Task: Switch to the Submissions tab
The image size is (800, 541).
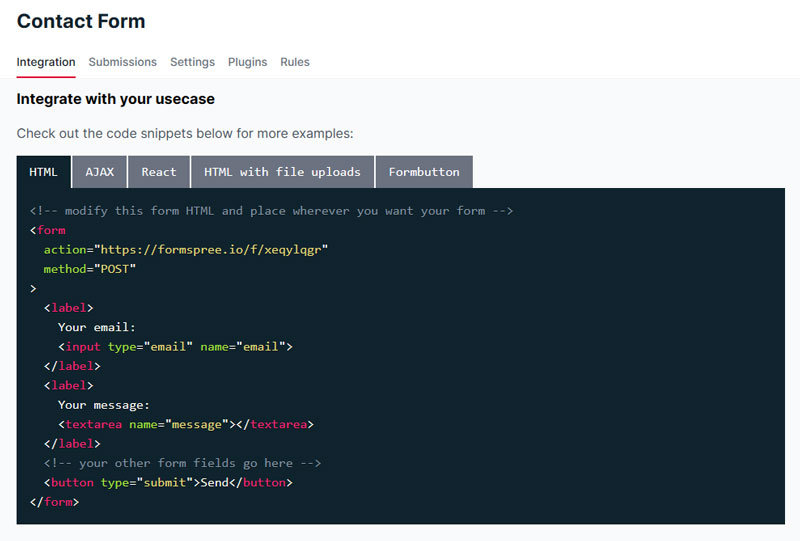Action: click(x=122, y=62)
